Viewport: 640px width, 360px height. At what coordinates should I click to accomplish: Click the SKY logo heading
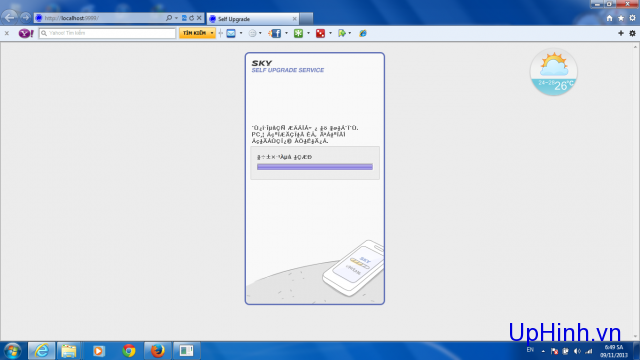[x=262, y=63]
